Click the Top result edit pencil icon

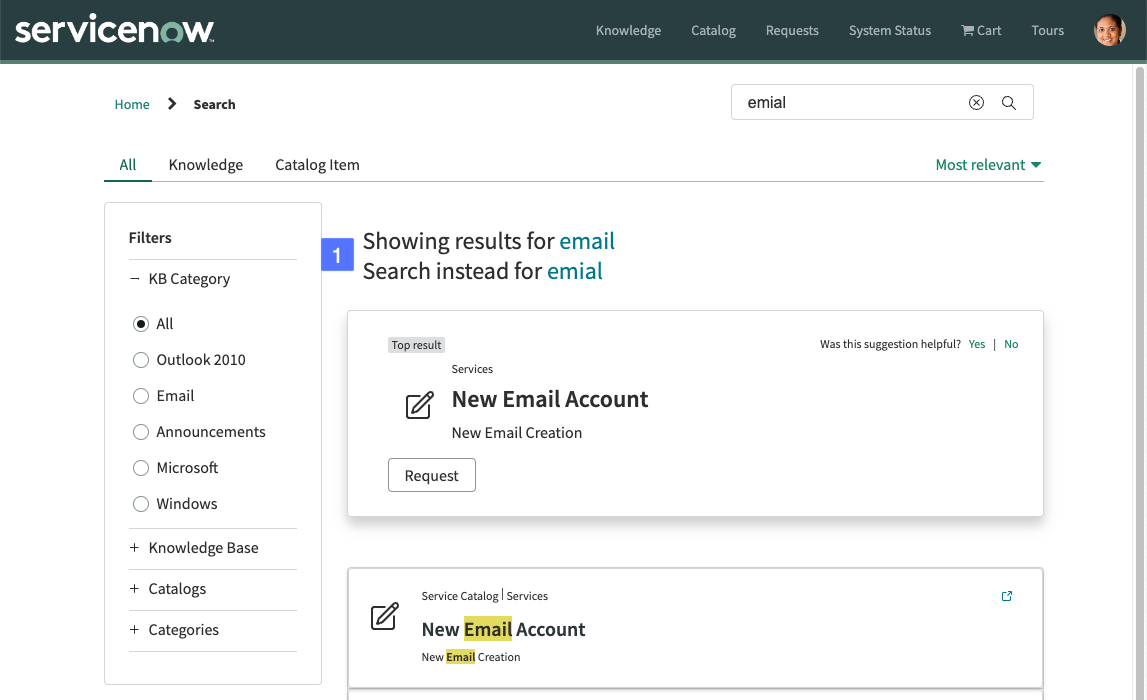(x=419, y=405)
